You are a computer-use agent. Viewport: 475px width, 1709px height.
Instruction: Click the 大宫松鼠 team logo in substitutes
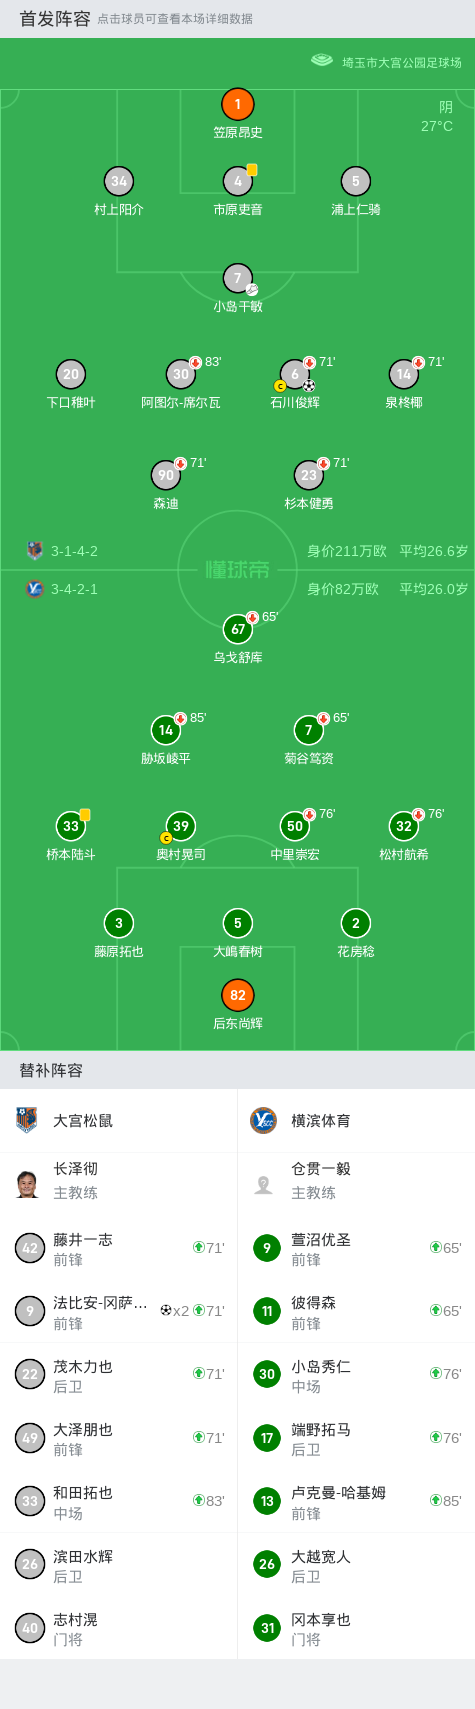click(x=27, y=1120)
